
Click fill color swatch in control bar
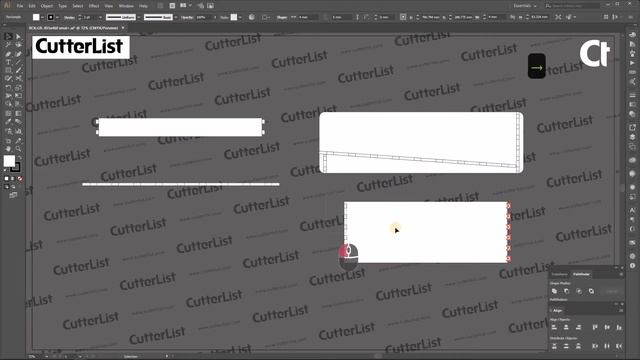(36, 17)
